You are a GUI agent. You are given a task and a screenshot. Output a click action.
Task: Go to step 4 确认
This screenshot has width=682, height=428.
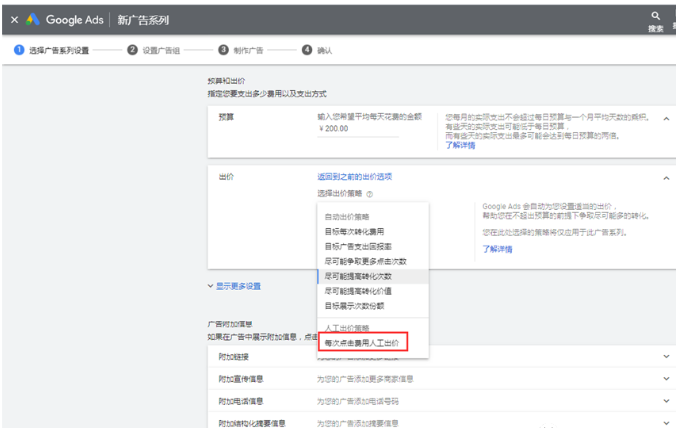click(x=307, y=50)
